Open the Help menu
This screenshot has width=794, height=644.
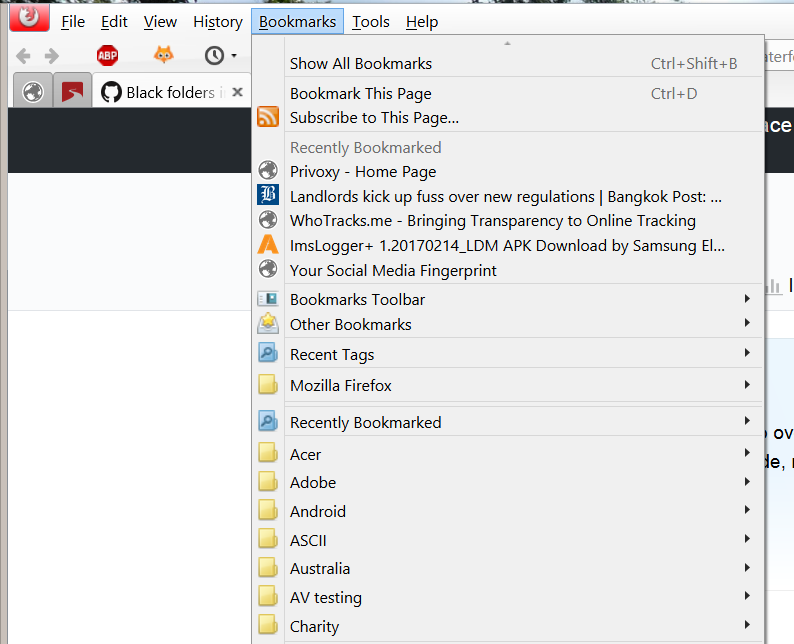point(422,22)
